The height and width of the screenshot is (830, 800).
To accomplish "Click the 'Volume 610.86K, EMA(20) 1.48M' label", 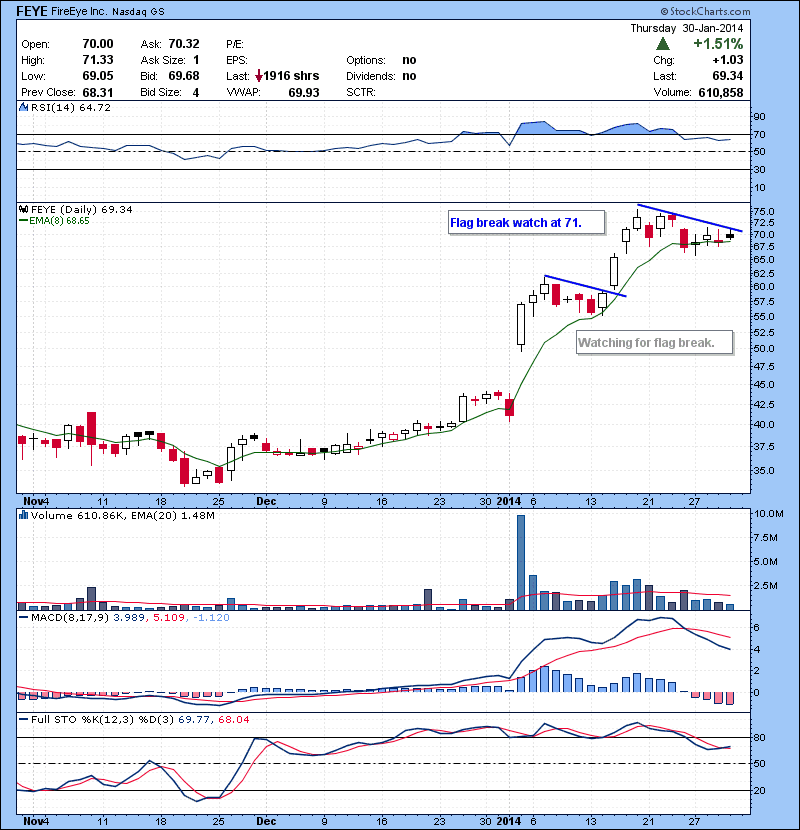I will [123, 515].
